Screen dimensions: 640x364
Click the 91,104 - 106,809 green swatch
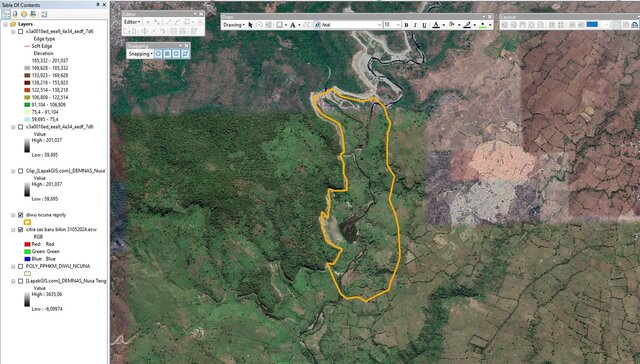pos(28,105)
